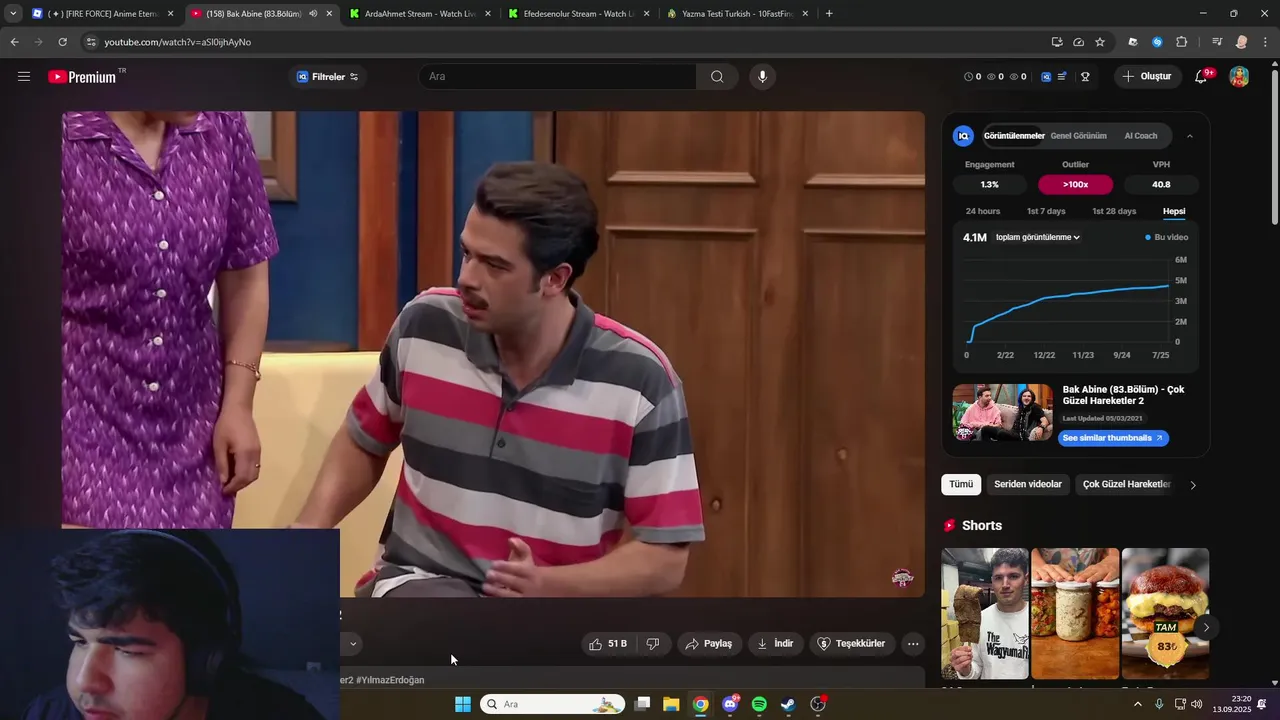Open Discord from the taskbar
Image resolution: width=1280 pixels, height=720 pixels.
(x=730, y=704)
